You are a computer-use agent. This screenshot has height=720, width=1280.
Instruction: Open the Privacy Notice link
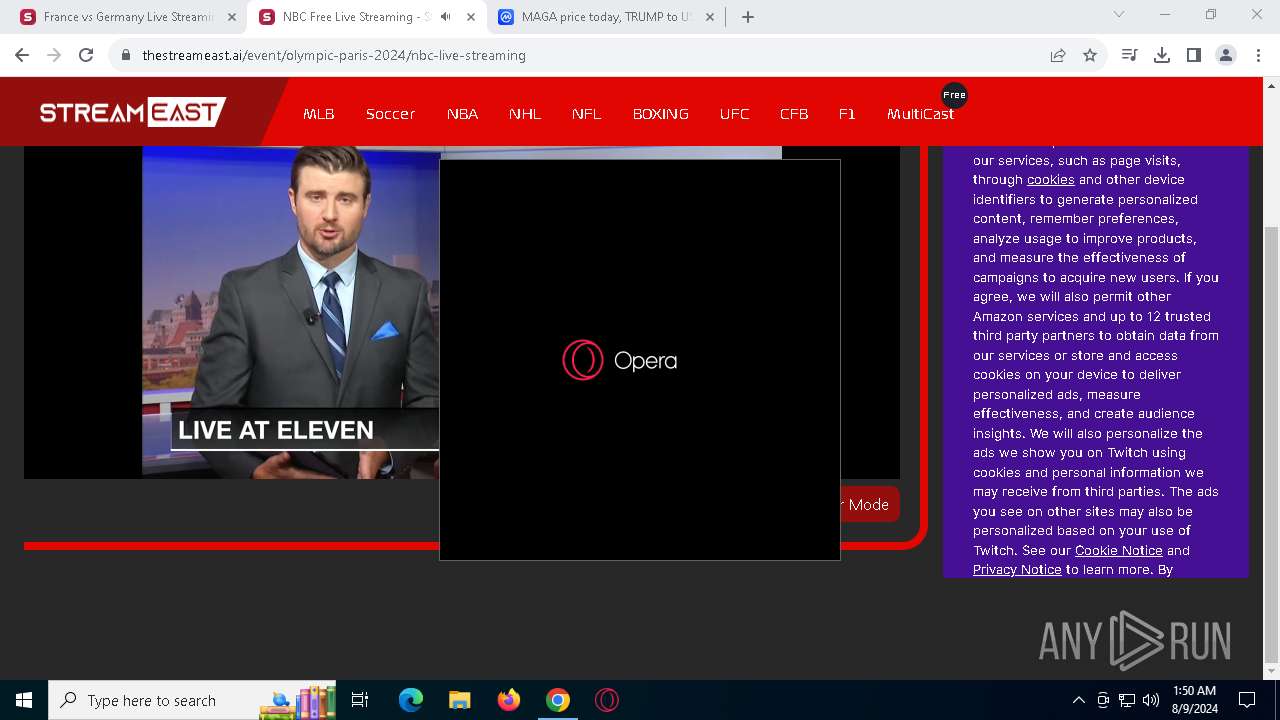coord(1017,570)
